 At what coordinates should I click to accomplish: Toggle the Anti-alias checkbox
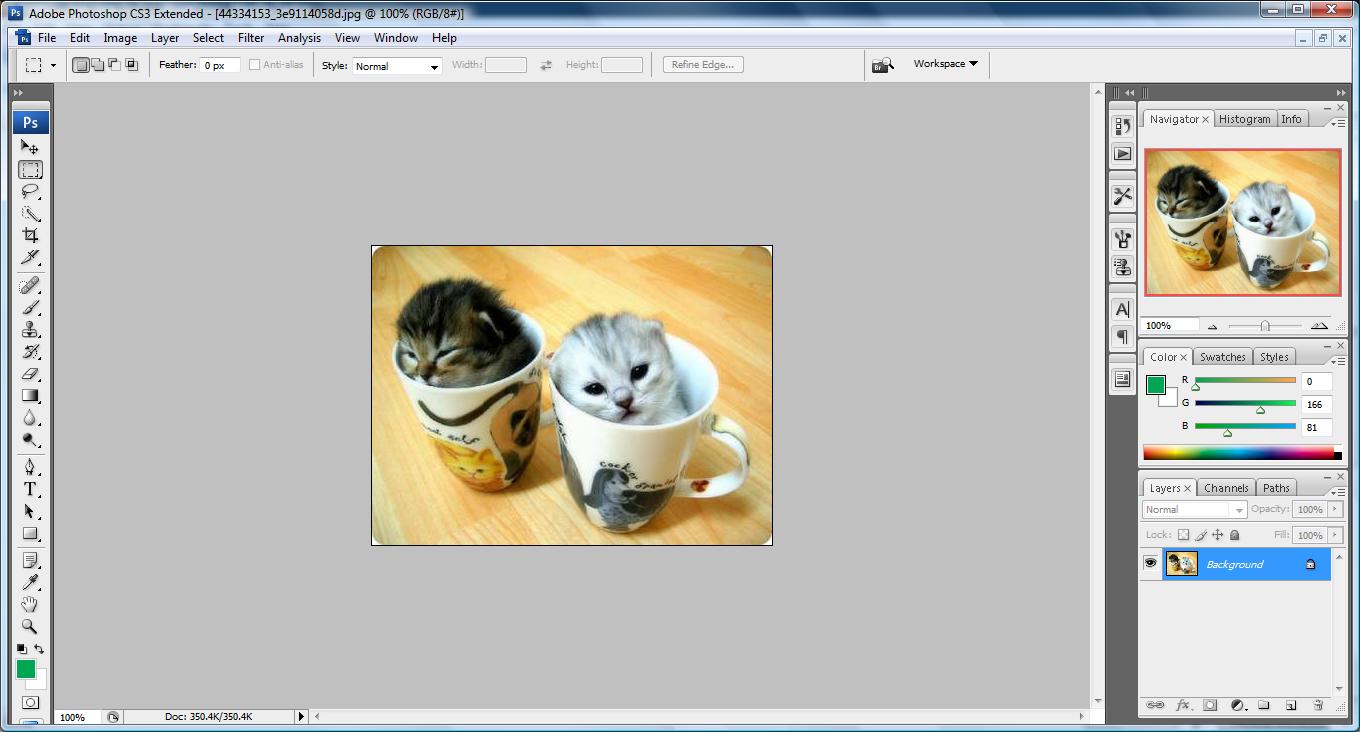[254, 65]
